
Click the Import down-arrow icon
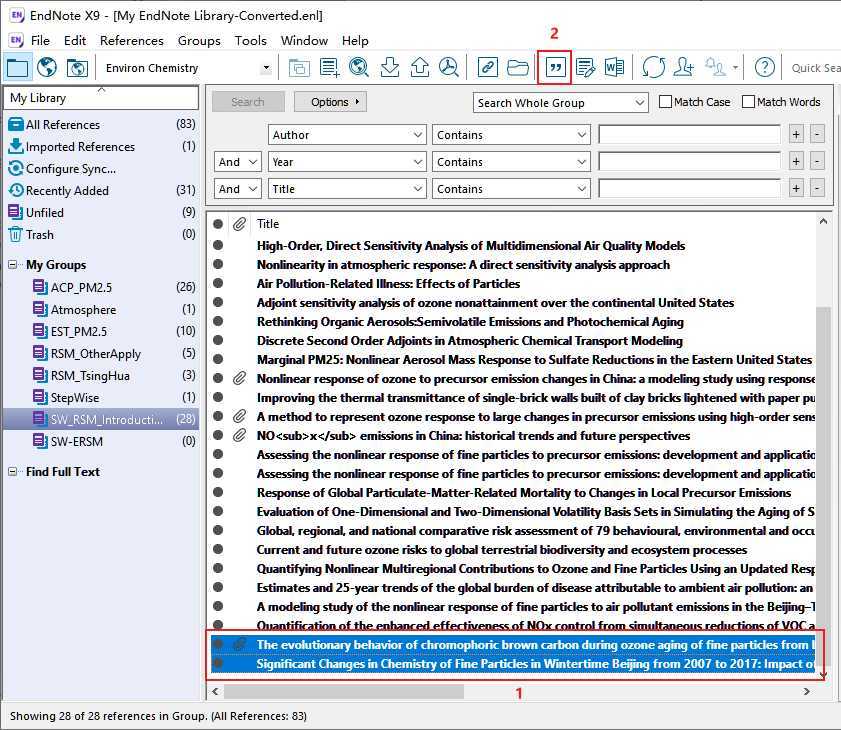(x=389, y=68)
